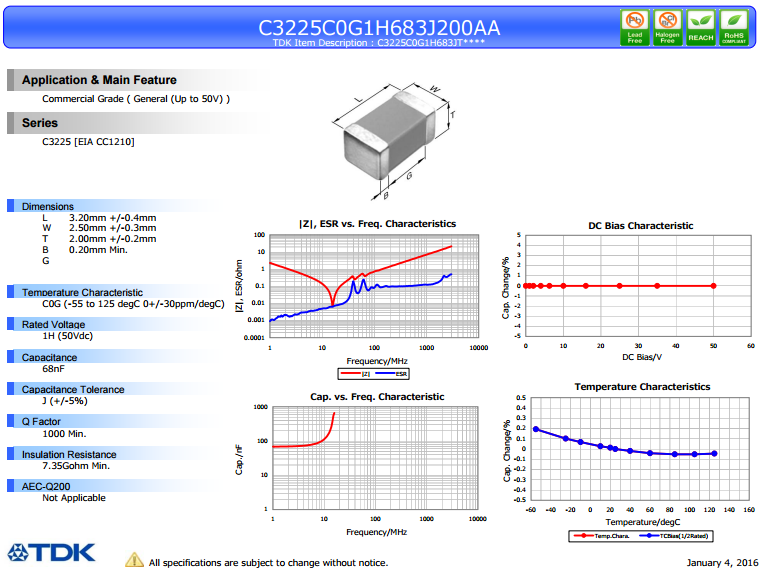Click the Commercial Grade General text
The image size is (763, 570).
136,99
